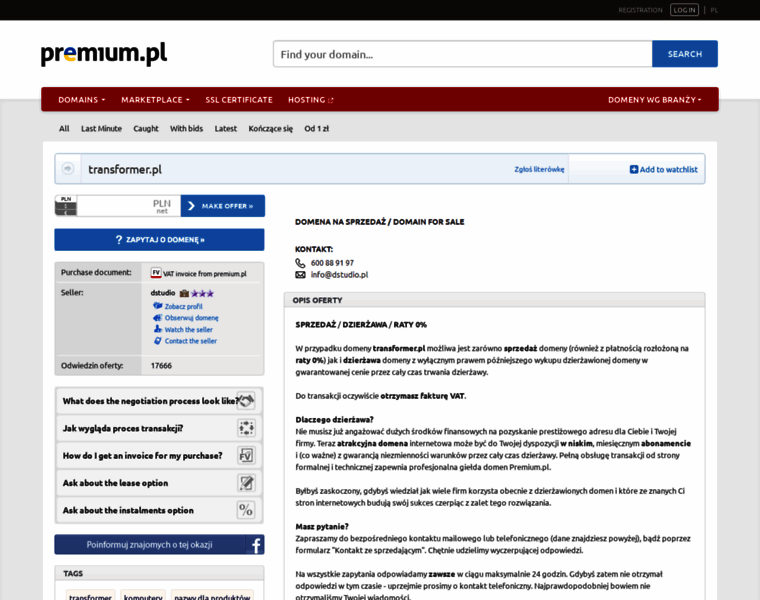Click the transformer tag

91,597
